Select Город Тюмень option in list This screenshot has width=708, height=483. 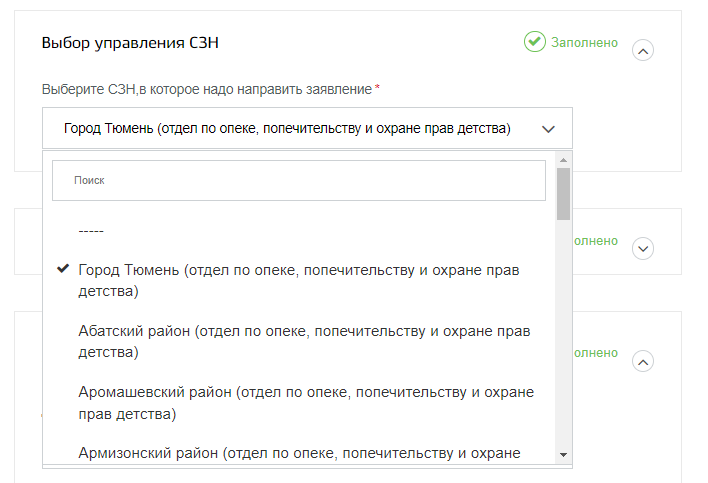tap(299, 280)
